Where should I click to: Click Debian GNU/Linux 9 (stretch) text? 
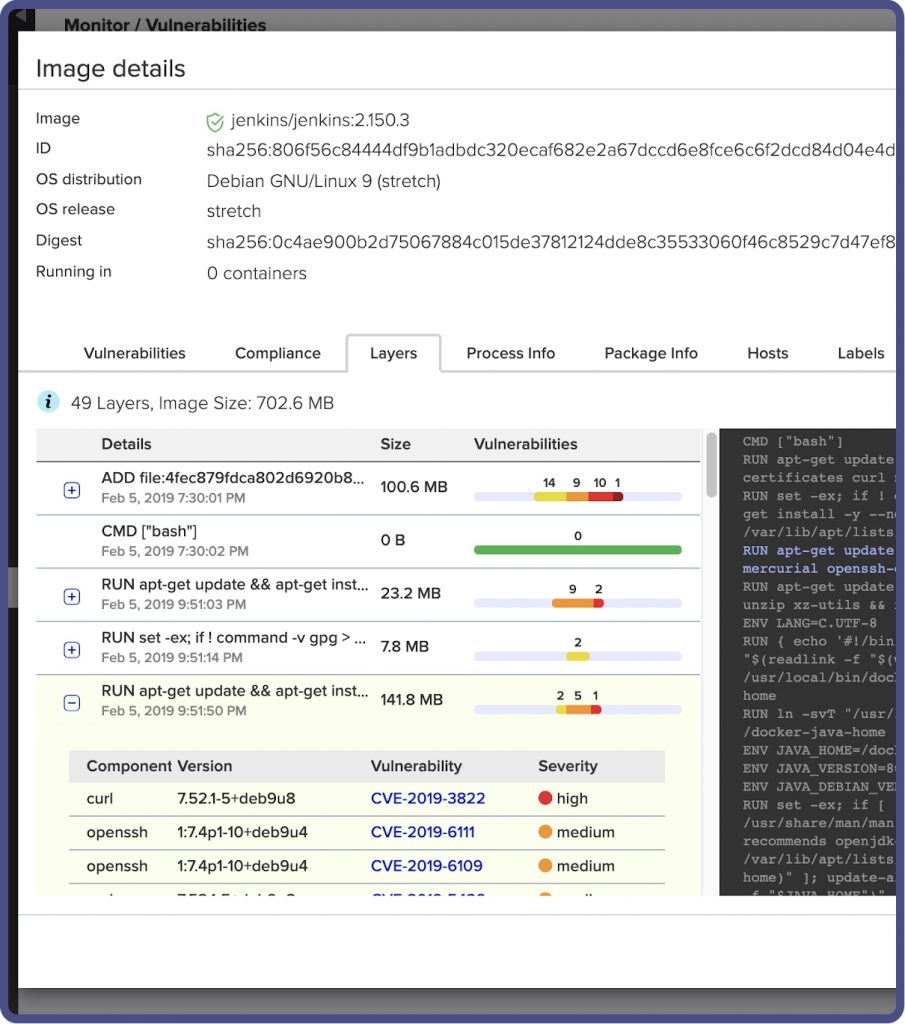tap(323, 181)
